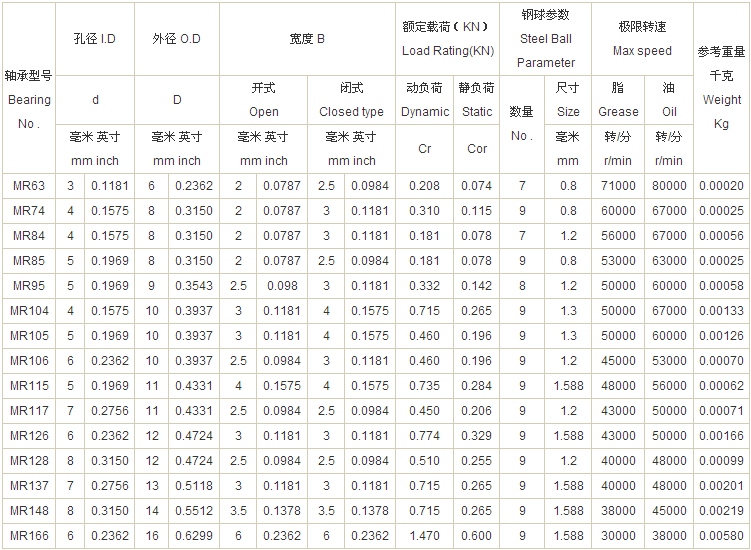Select the MR84 row label
Viewport: 751px width, 550px height.
[x=29, y=236]
